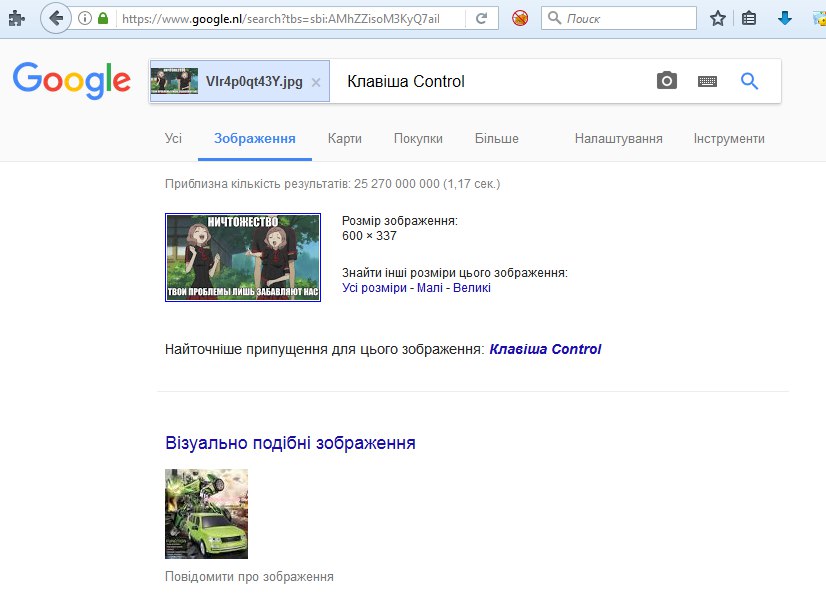Click the Клавіша Control search field

pos(490,81)
